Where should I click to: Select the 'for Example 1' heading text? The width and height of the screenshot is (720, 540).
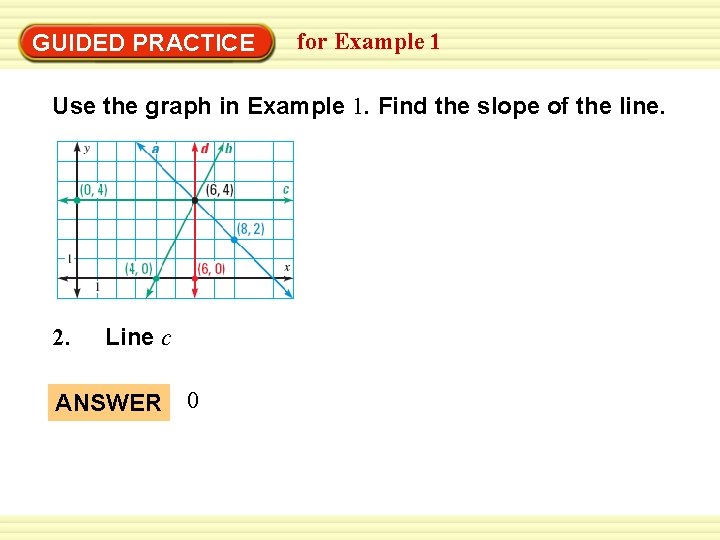click(x=368, y=42)
